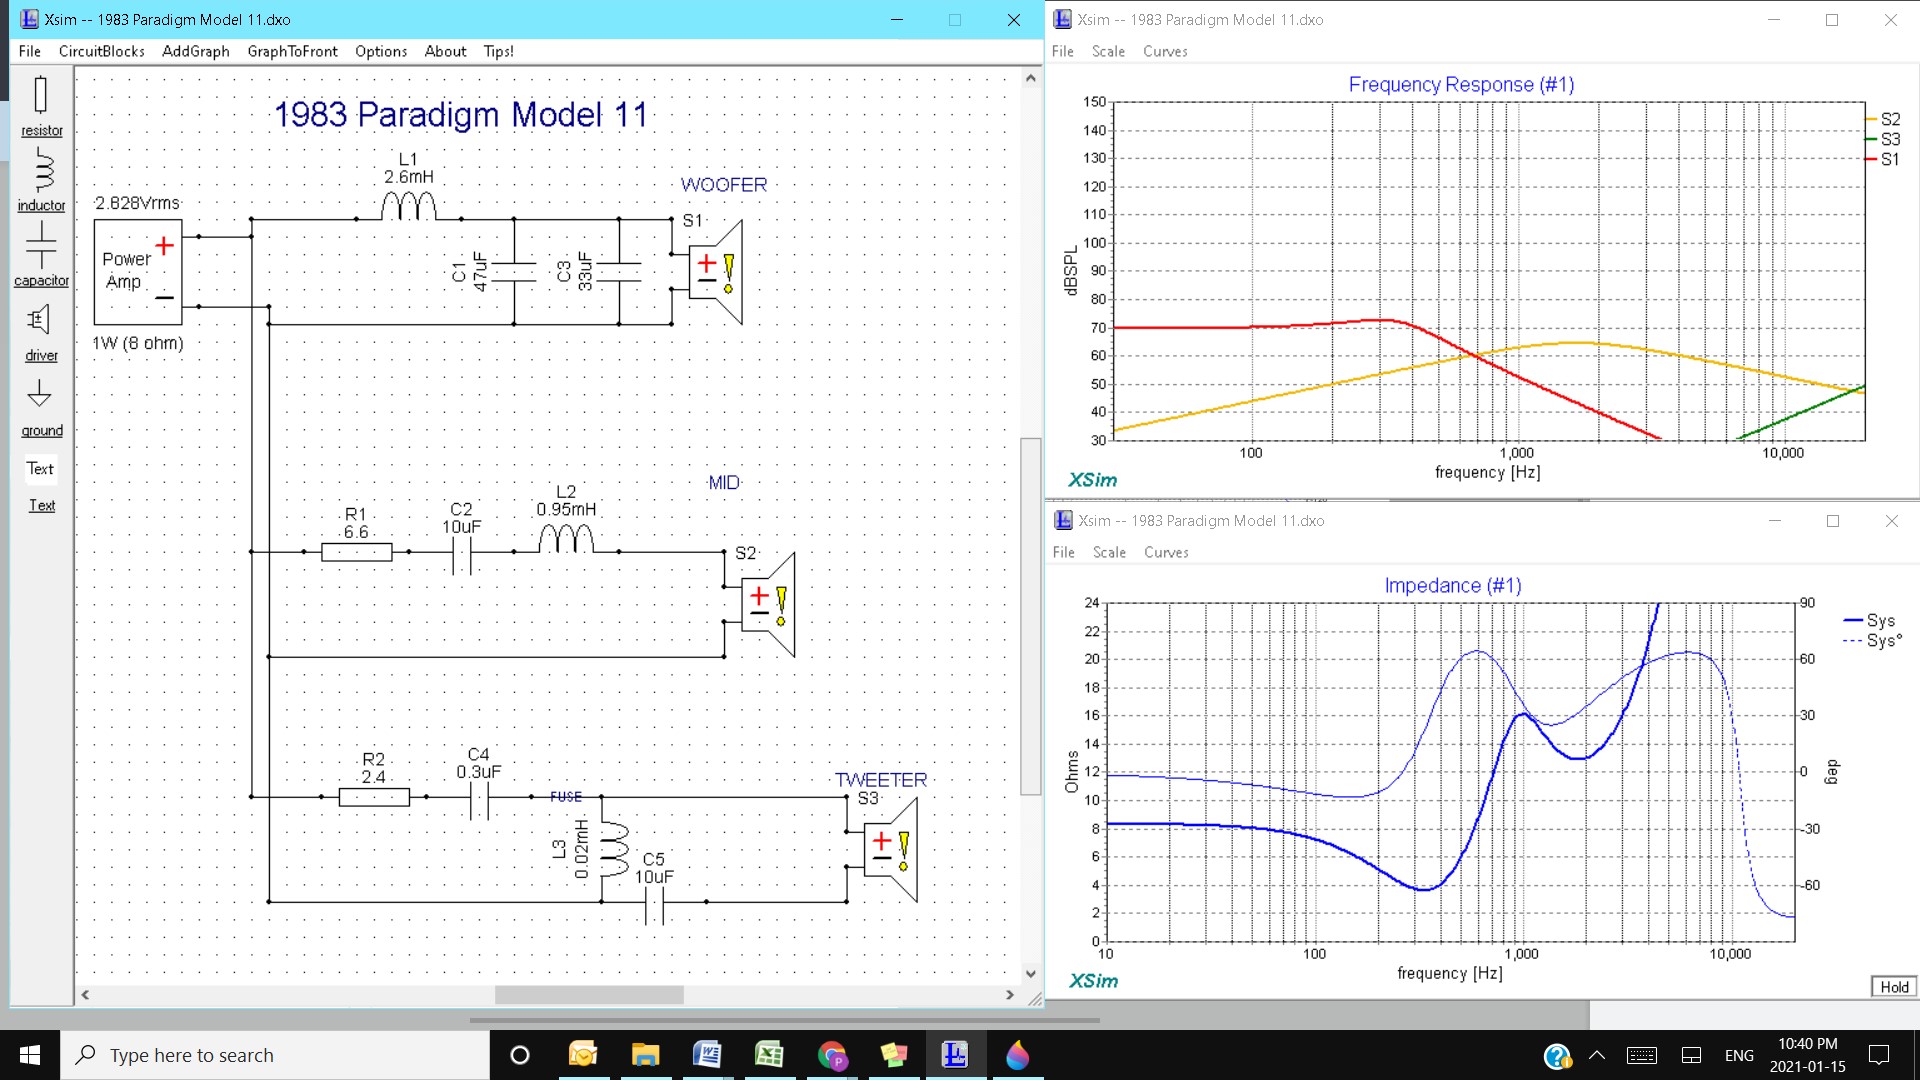1920x1080 pixels.
Task: Open Curves menu in Frequency Response window
Action: [1165, 51]
